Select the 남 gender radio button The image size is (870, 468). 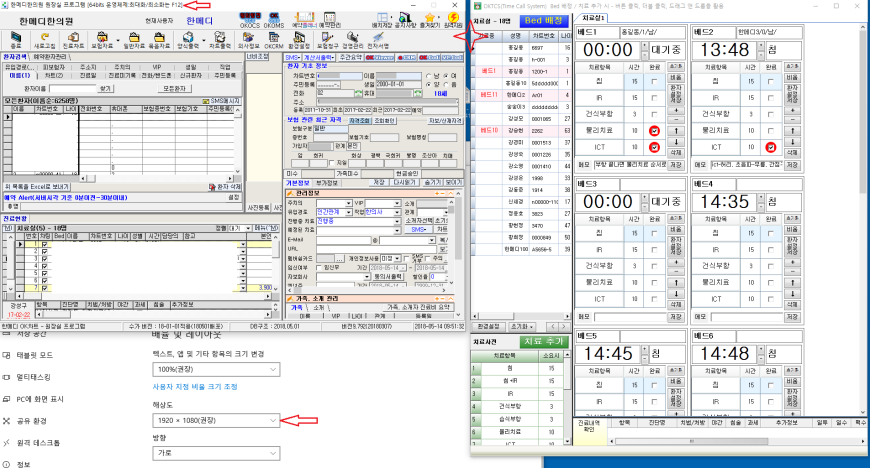(x=428, y=76)
